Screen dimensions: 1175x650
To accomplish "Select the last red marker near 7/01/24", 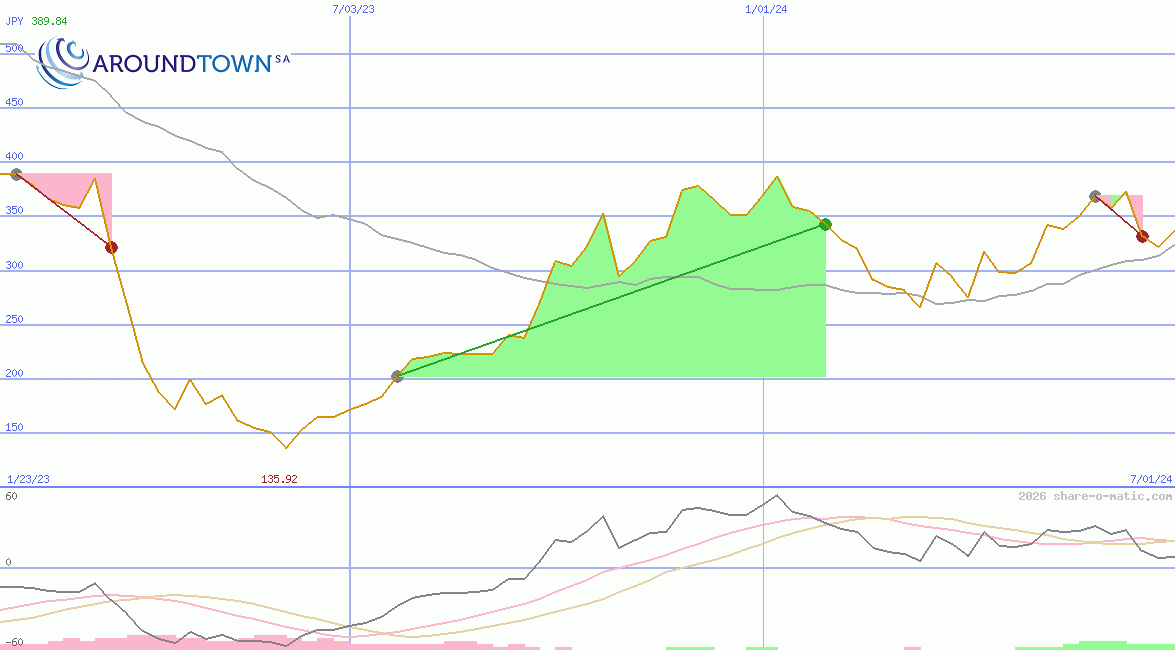I will pyautogui.click(x=1142, y=236).
